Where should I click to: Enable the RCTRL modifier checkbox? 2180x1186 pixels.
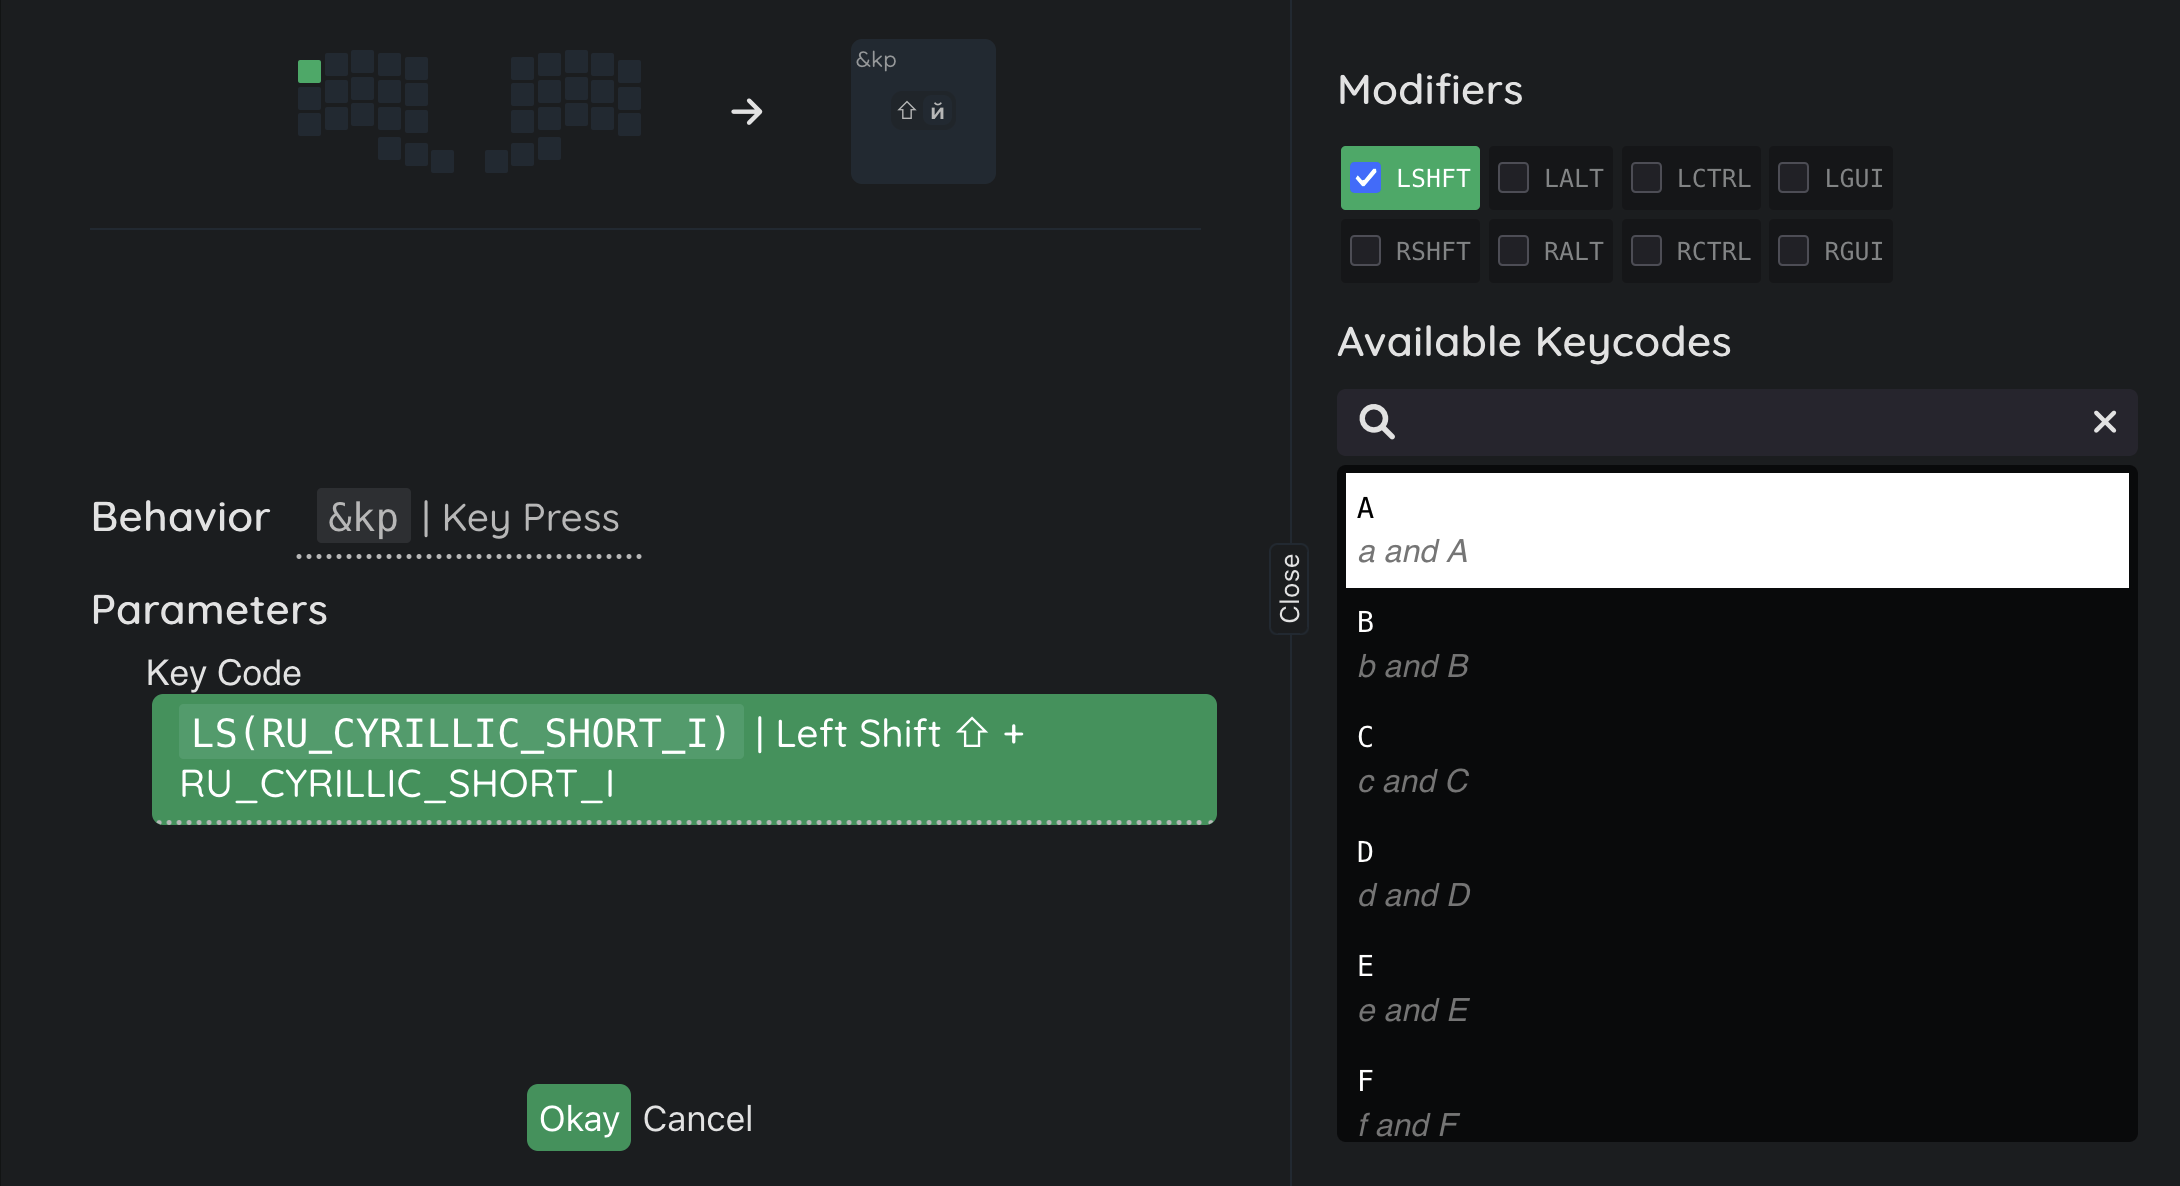pos(1647,251)
